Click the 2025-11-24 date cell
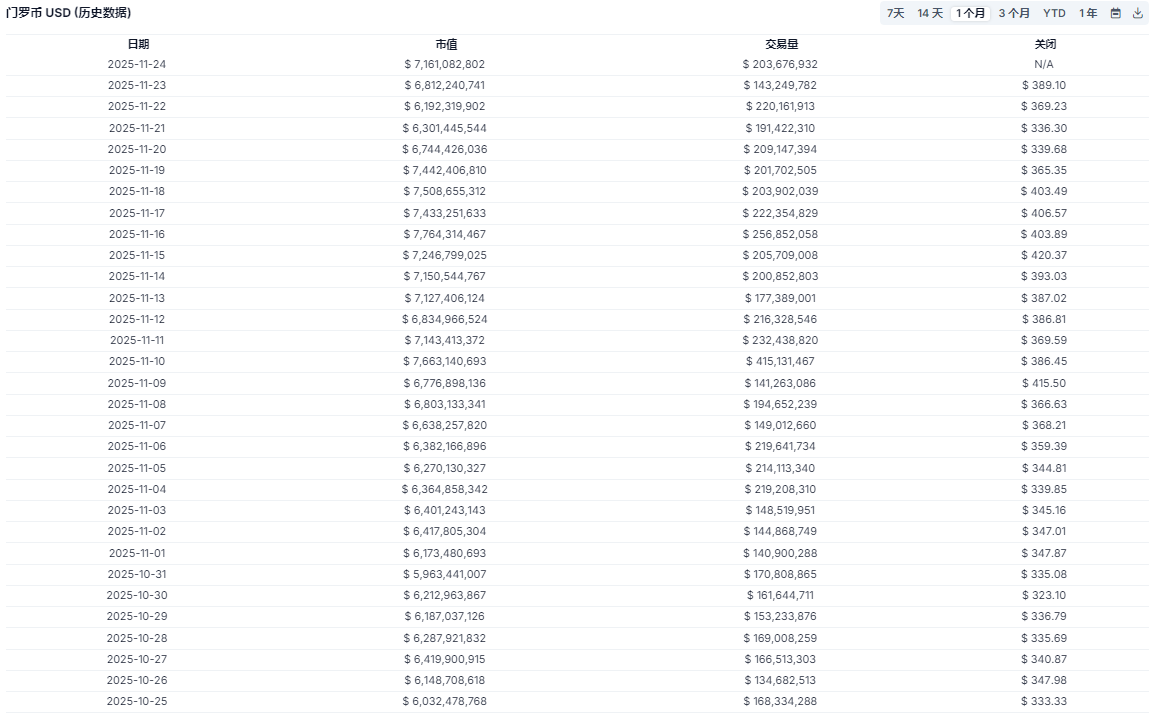 pyautogui.click(x=137, y=64)
